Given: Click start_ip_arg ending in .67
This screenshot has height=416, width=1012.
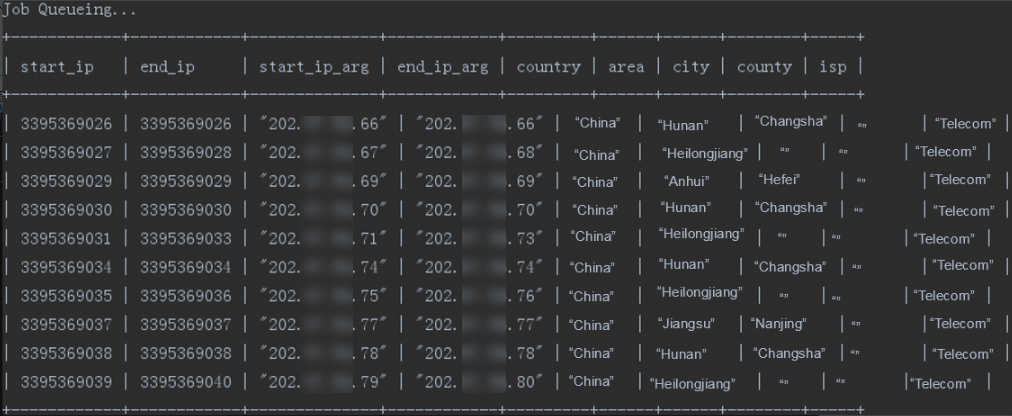Looking at the screenshot, I should (x=323, y=153).
